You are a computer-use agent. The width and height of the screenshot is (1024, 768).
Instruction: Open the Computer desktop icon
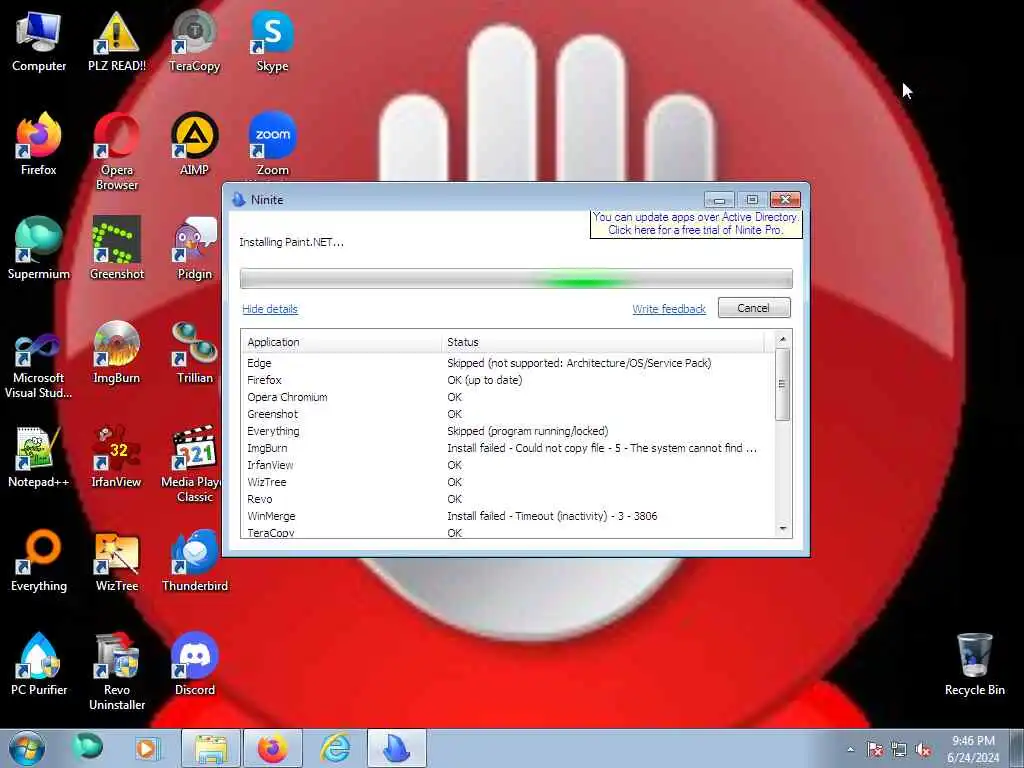pos(39,40)
